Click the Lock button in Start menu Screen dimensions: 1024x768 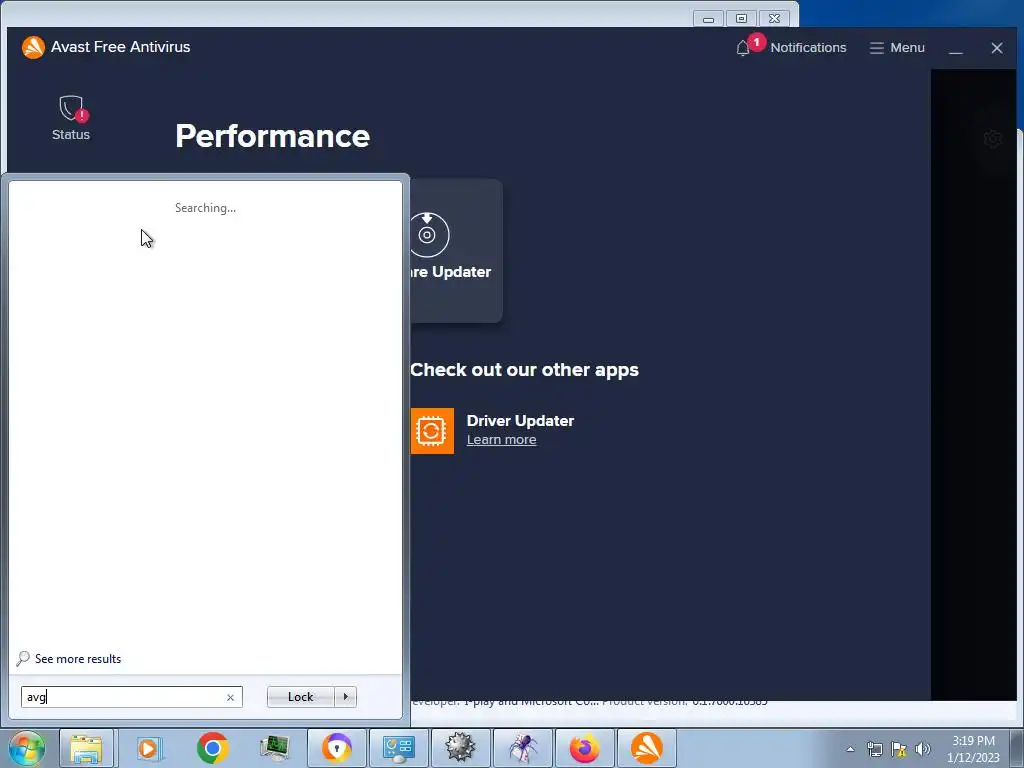(300, 697)
